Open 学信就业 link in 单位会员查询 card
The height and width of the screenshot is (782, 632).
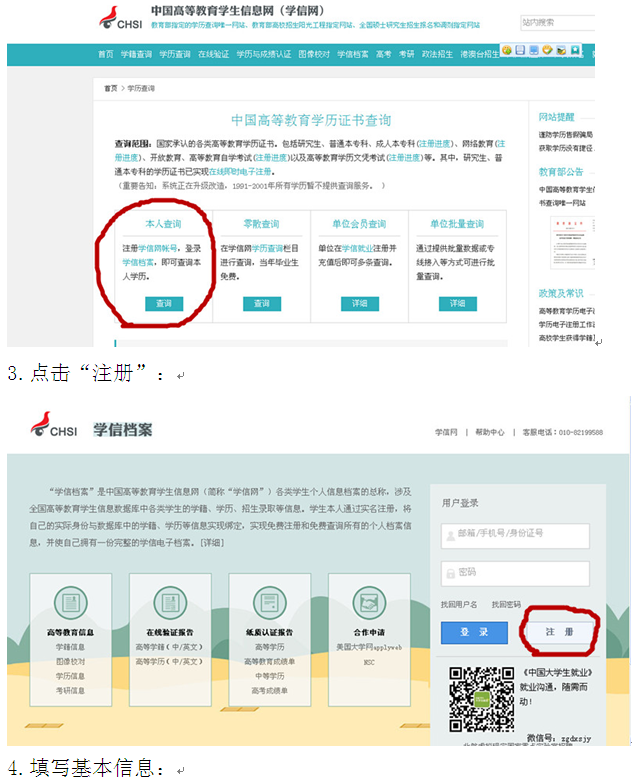(358, 248)
